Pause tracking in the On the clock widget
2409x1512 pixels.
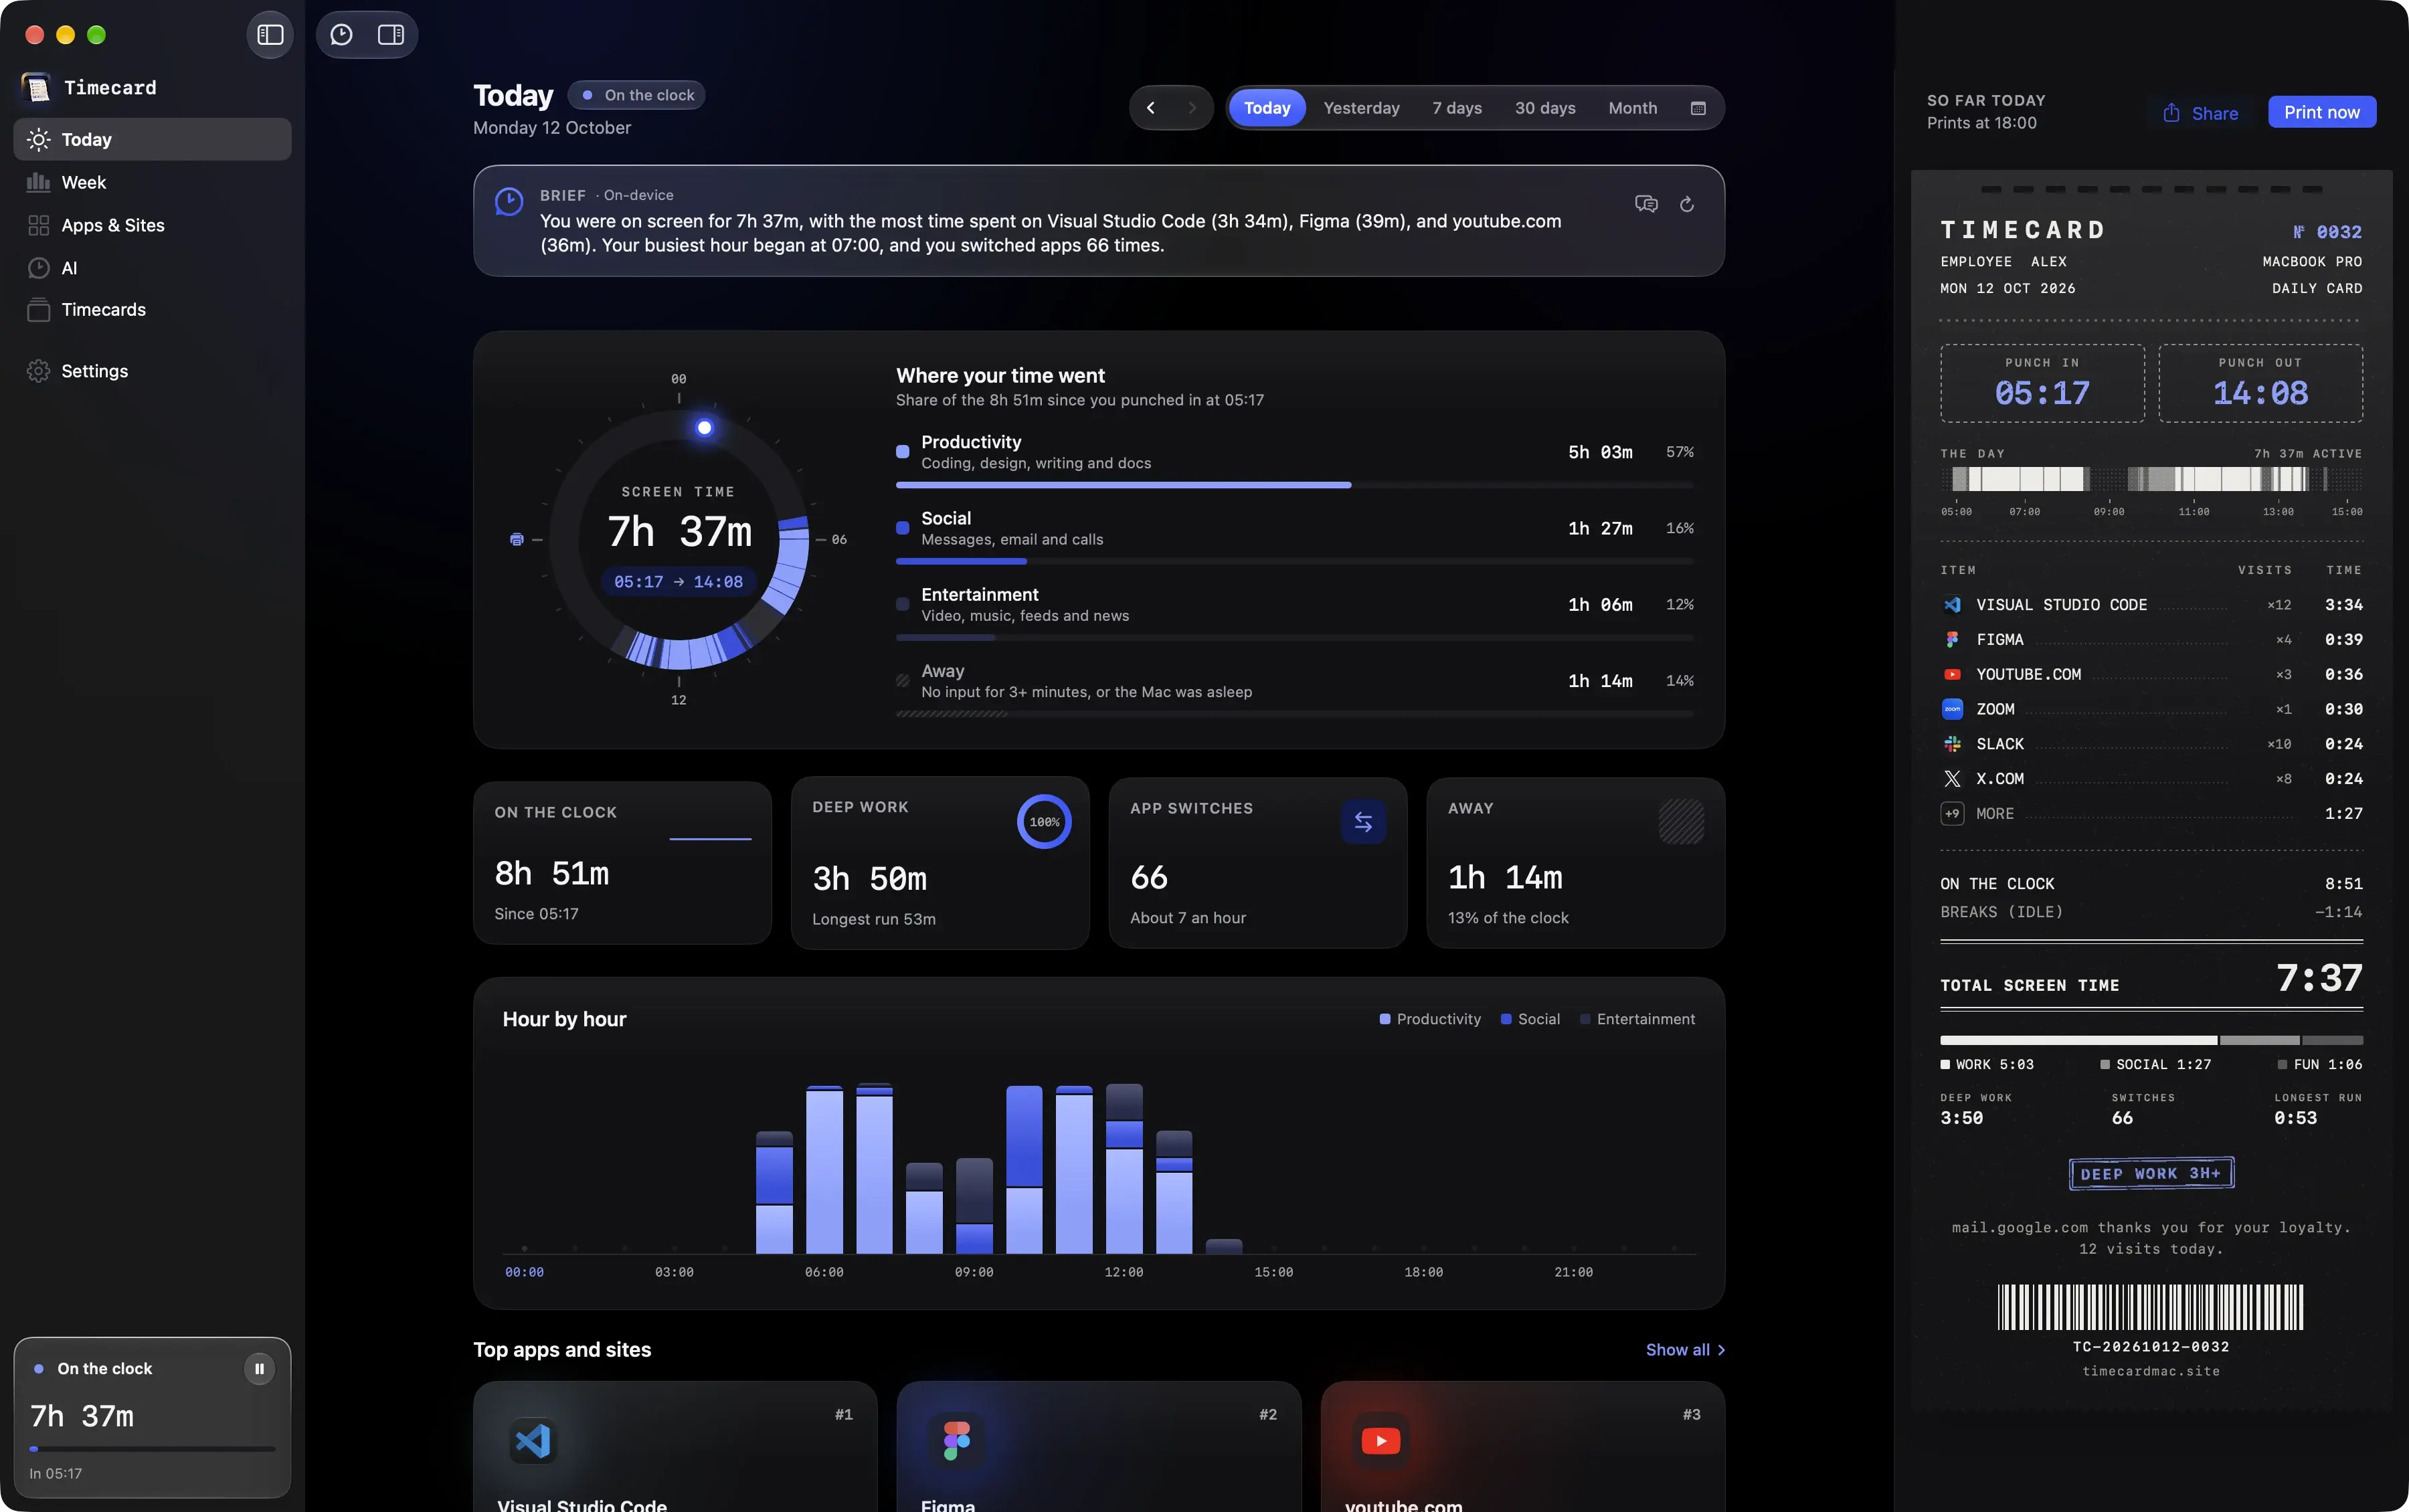point(259,1368)
